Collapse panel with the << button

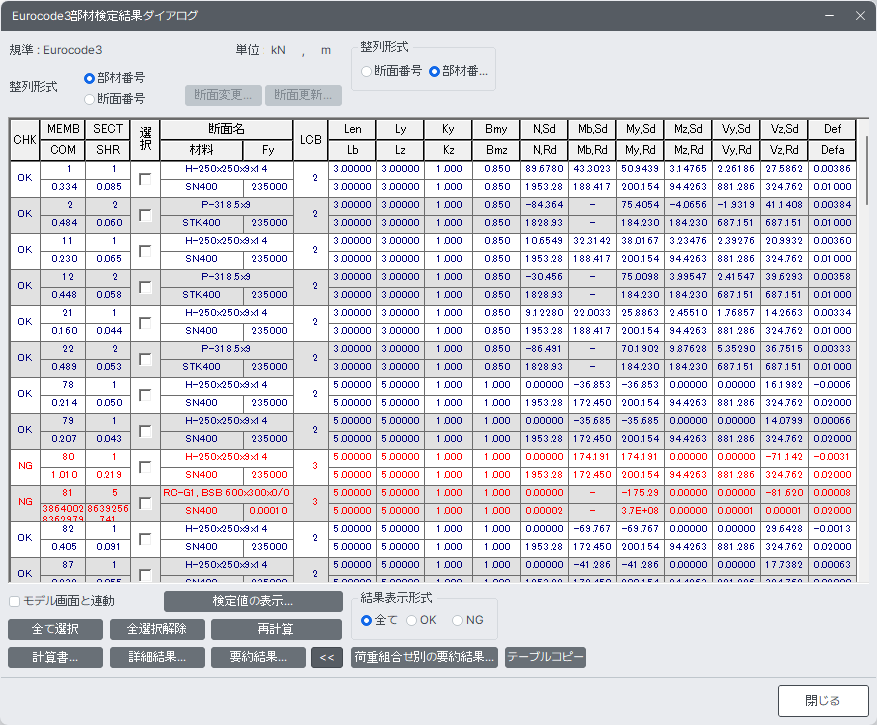pos(327,657)
